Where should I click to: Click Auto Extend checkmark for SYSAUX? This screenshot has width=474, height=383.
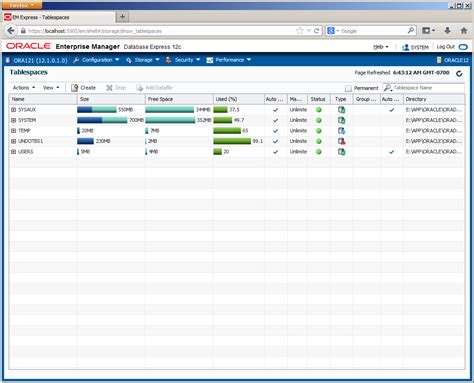(x=275, y=110)
